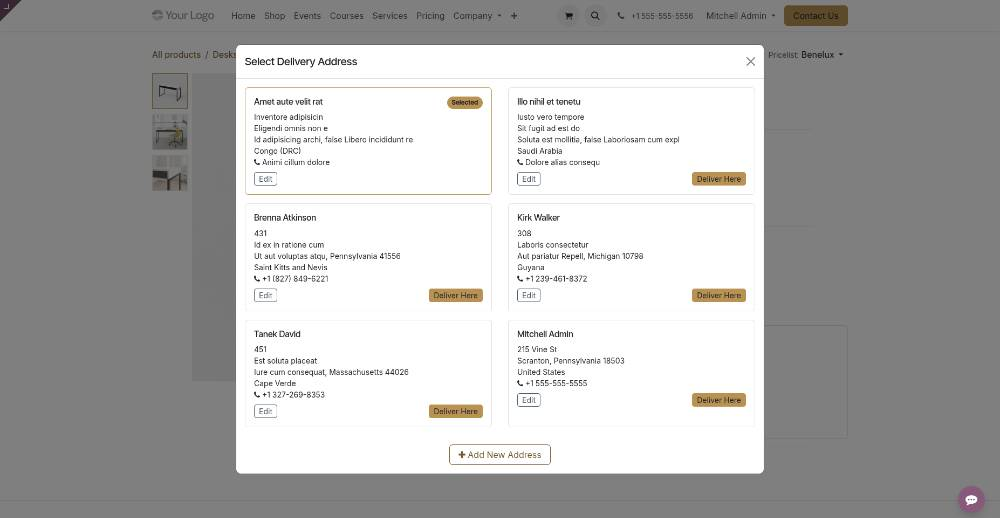The height and width of the screenshot is (518, 1000).
Task: Click the Select Delivery Address title
Action: click(x=301, y=62)
